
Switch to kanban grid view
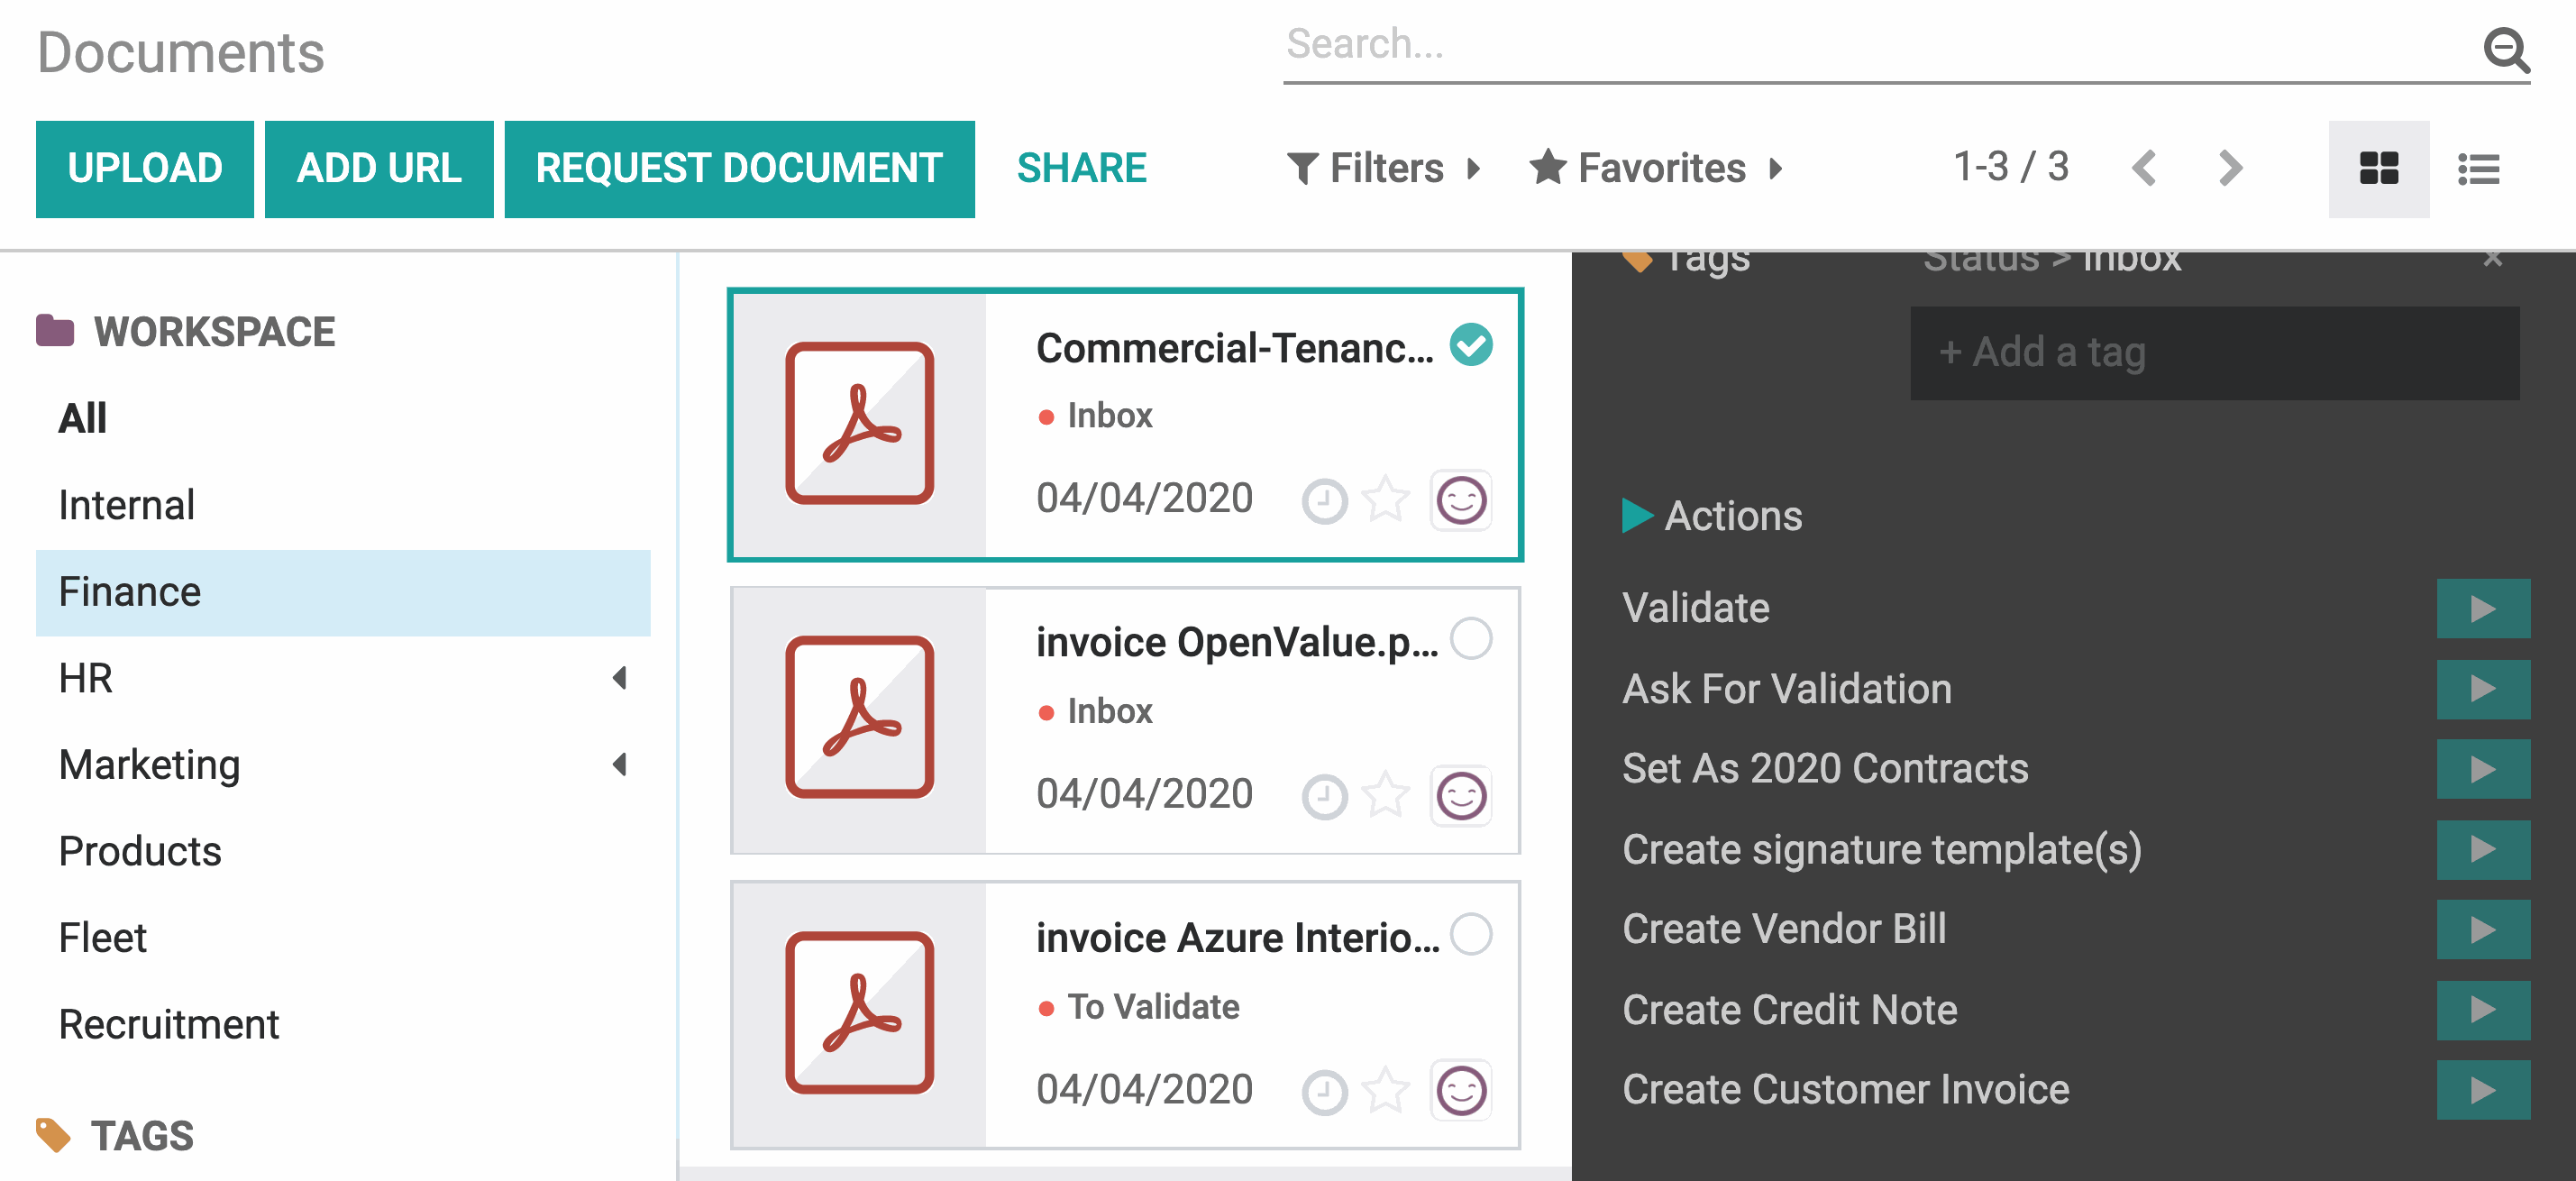(x=2377, y=168)
